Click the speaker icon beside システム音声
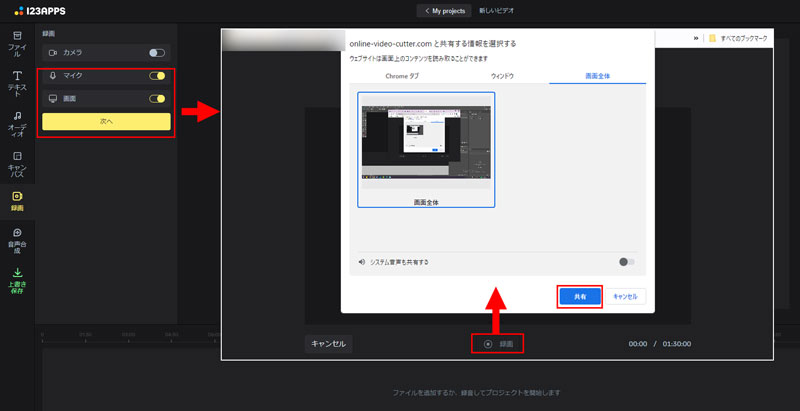The height and width of the screenshot is (411, 800). click(362, 262)
